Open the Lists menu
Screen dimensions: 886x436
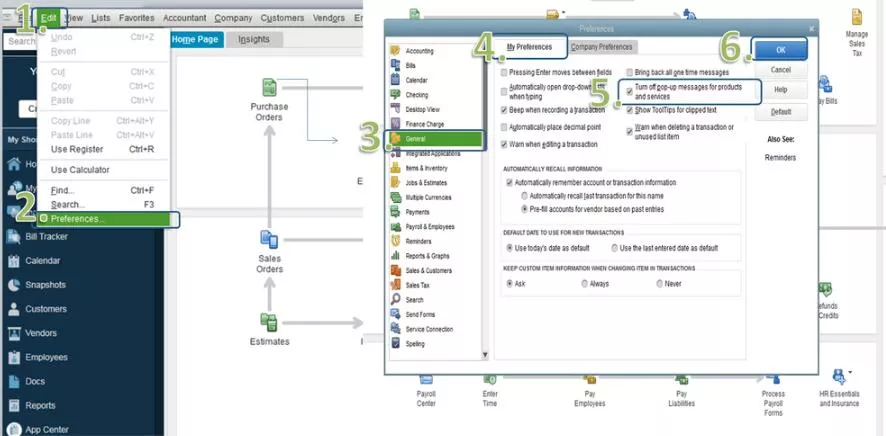click(x=101, y=18)
